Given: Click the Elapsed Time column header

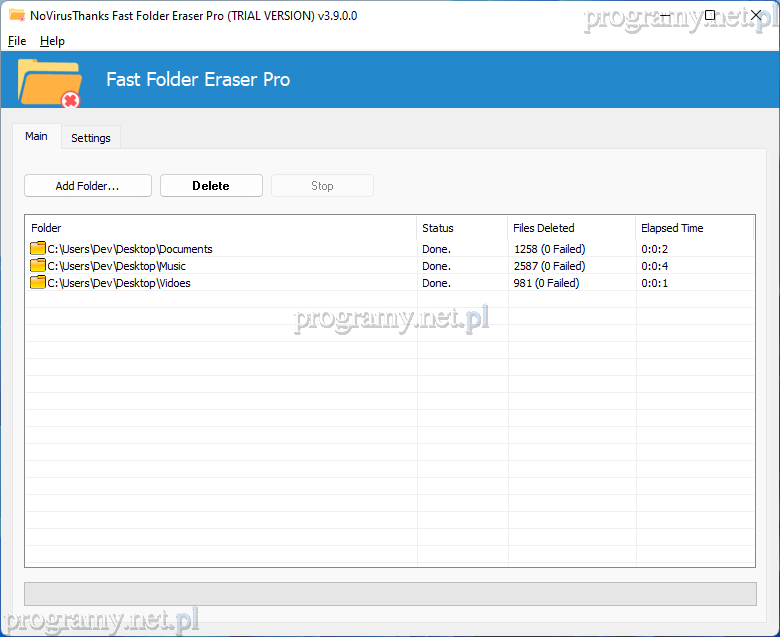Looking at the screenshot, I should coord(694,228).
